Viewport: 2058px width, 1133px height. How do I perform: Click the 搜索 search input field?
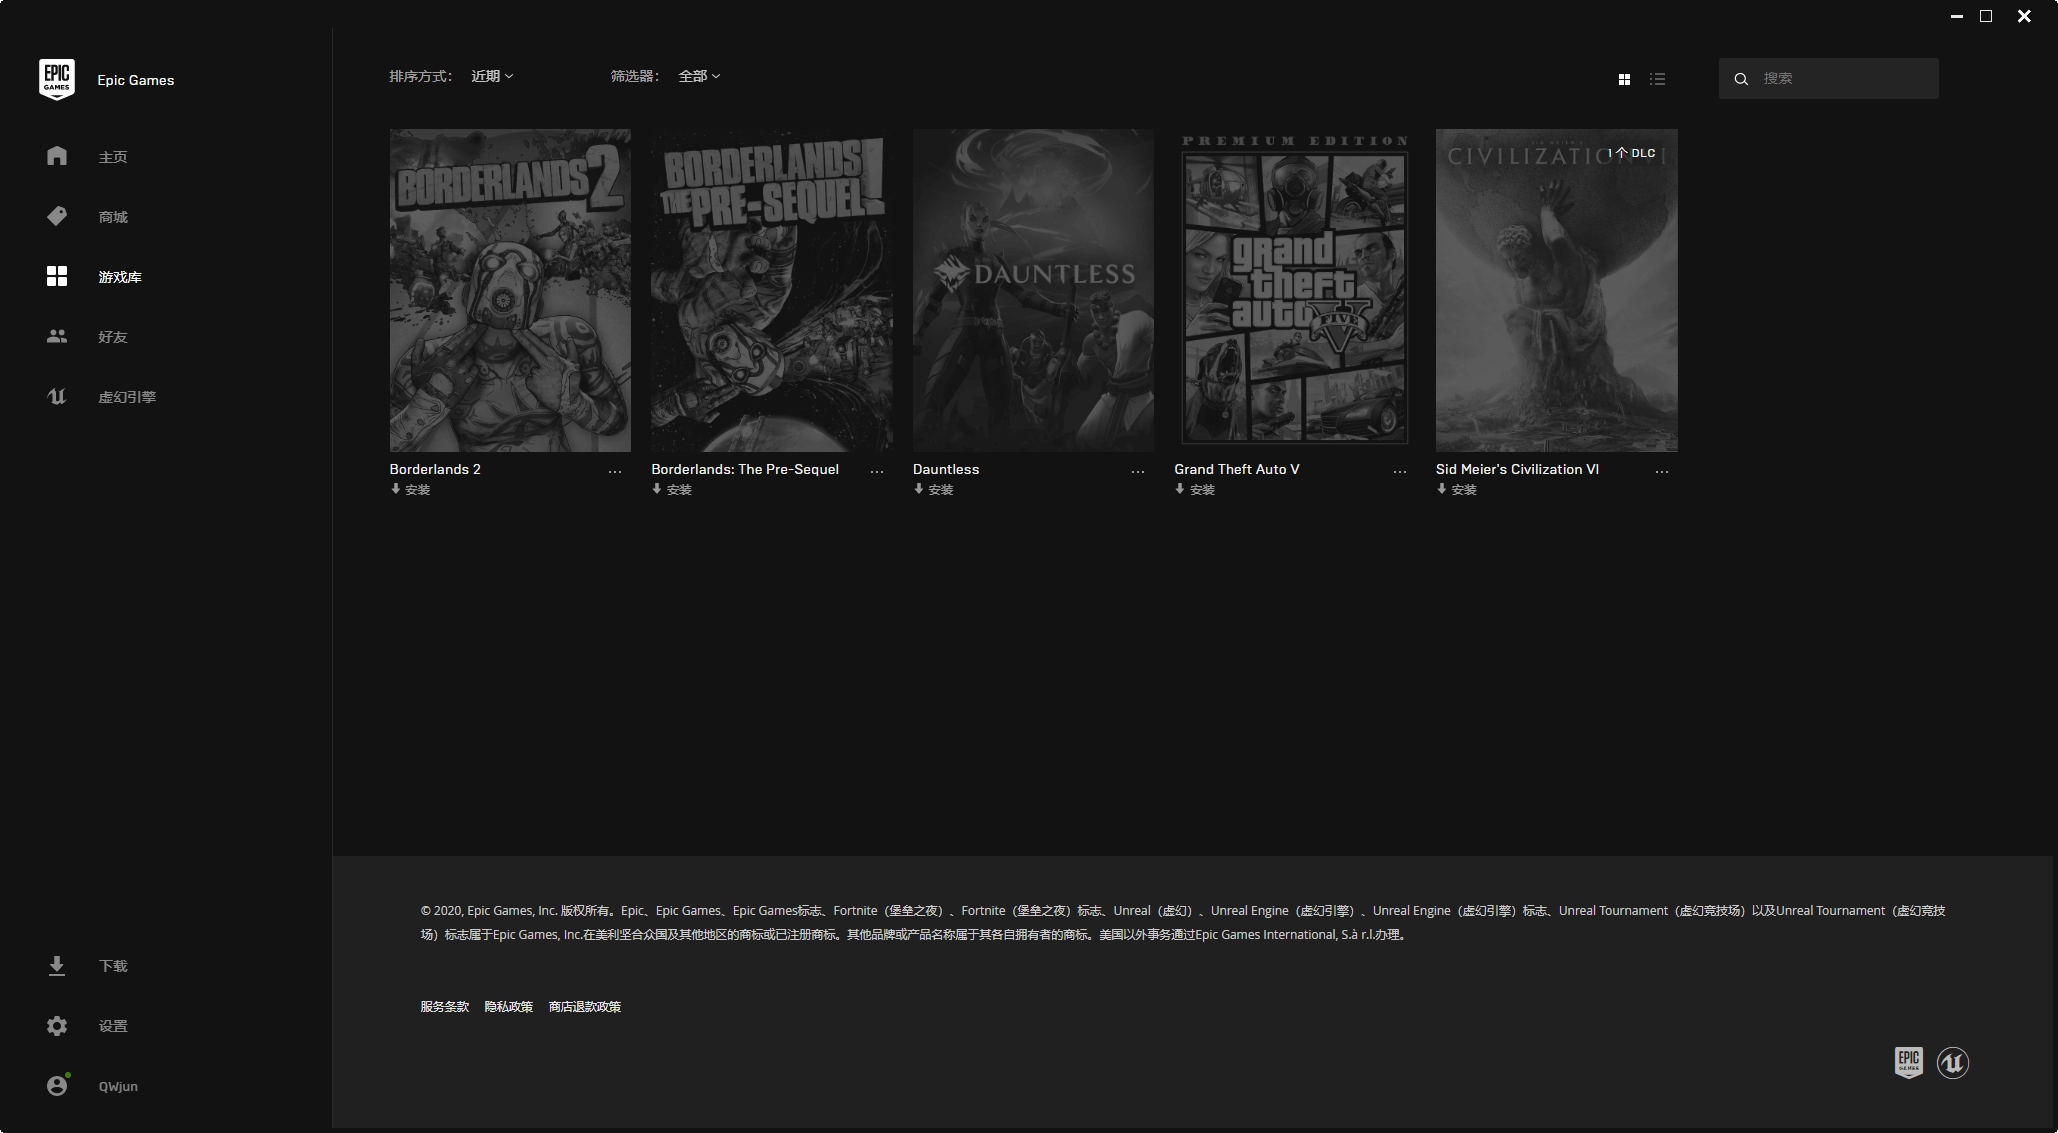pos(1829,78)
